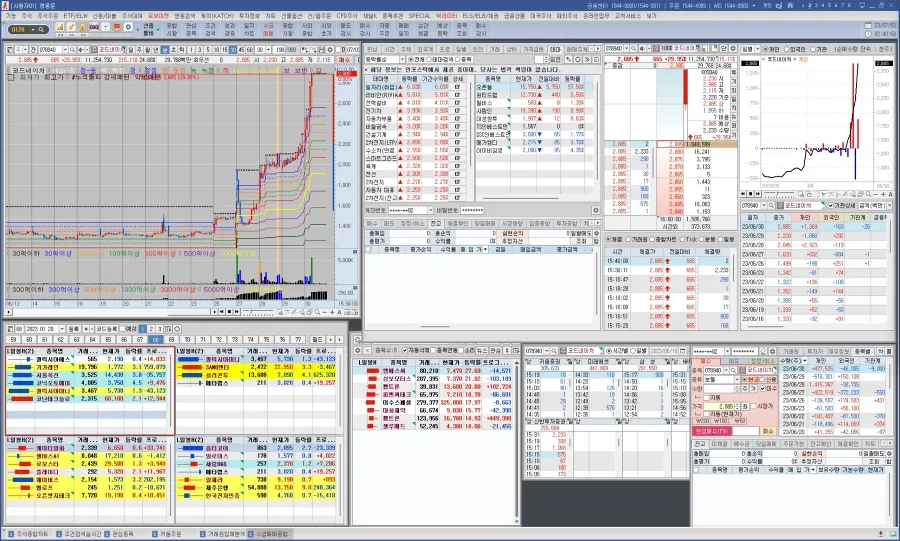Click the yellow chart icon in the top toolbar
The height and width of the screenshot is (541, 900).
coord(60,27)
